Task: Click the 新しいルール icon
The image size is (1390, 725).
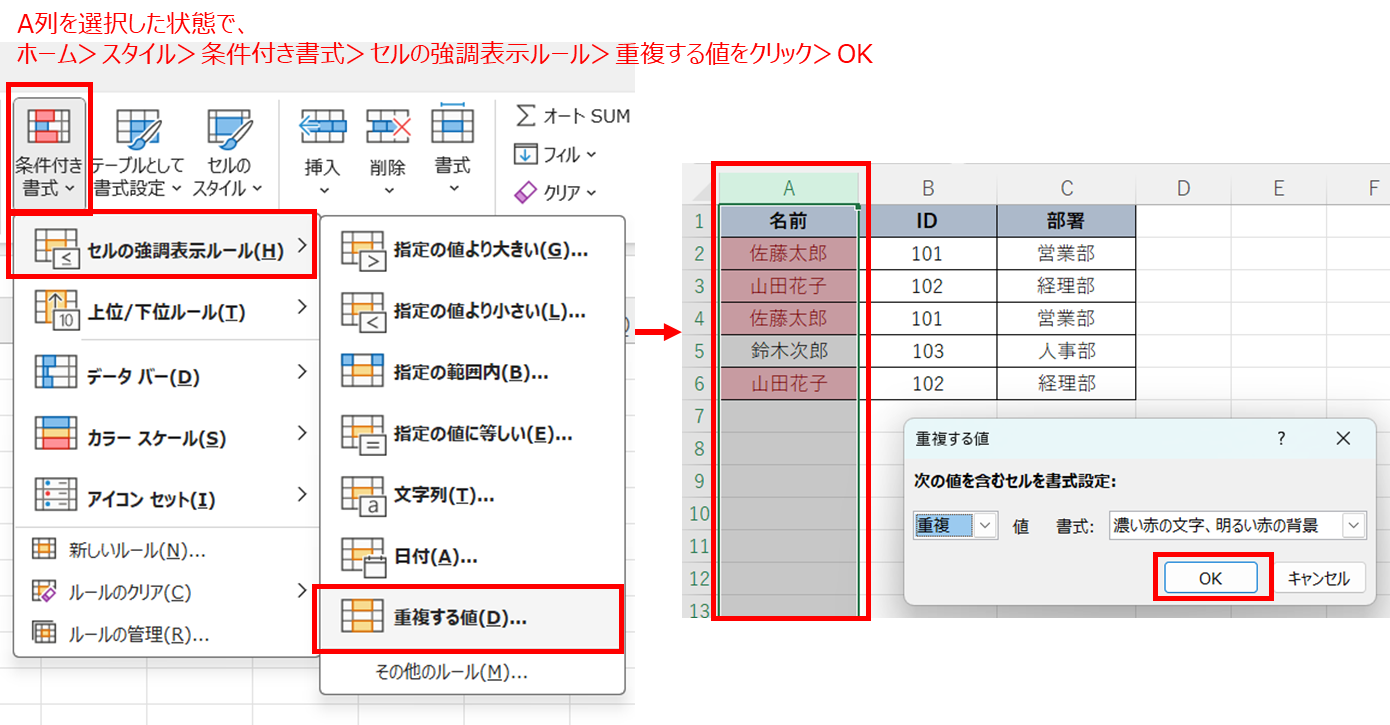Action: tap(44, 549)
